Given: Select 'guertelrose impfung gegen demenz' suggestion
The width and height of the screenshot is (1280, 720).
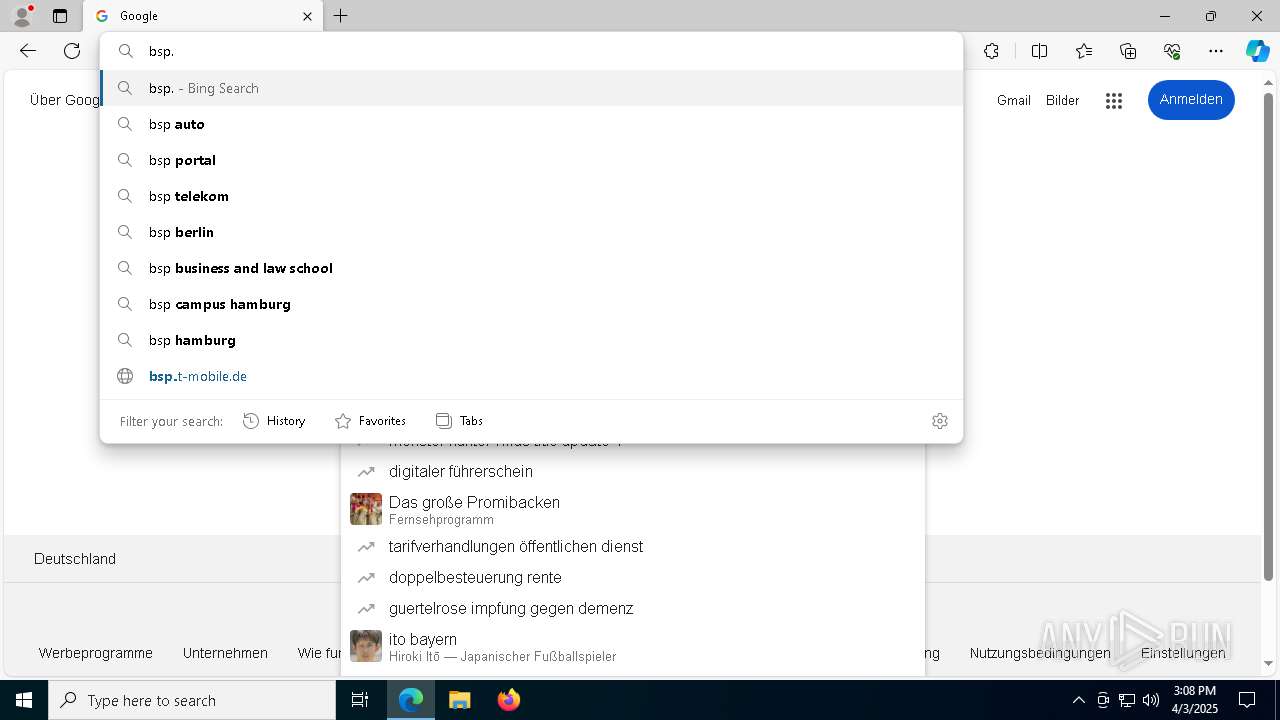Looking at the screenshot, I should click(633, 609).
